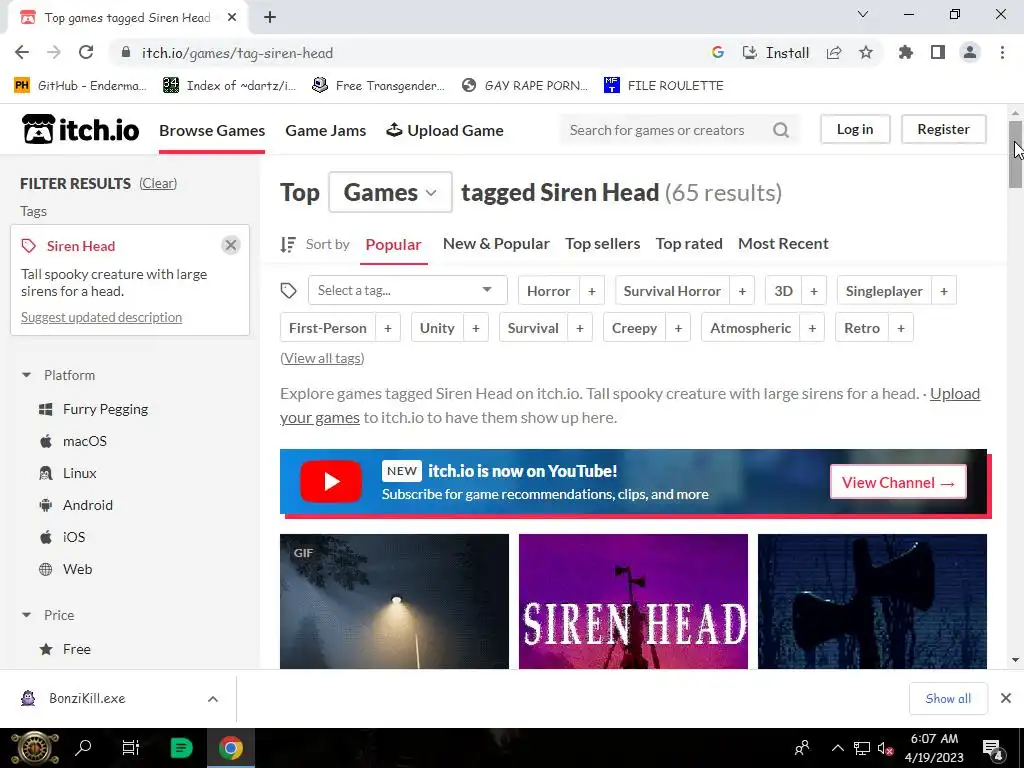This screenshot has height=768, width=1024.
Task: Open View all tags link
Action: coord(322,358)
